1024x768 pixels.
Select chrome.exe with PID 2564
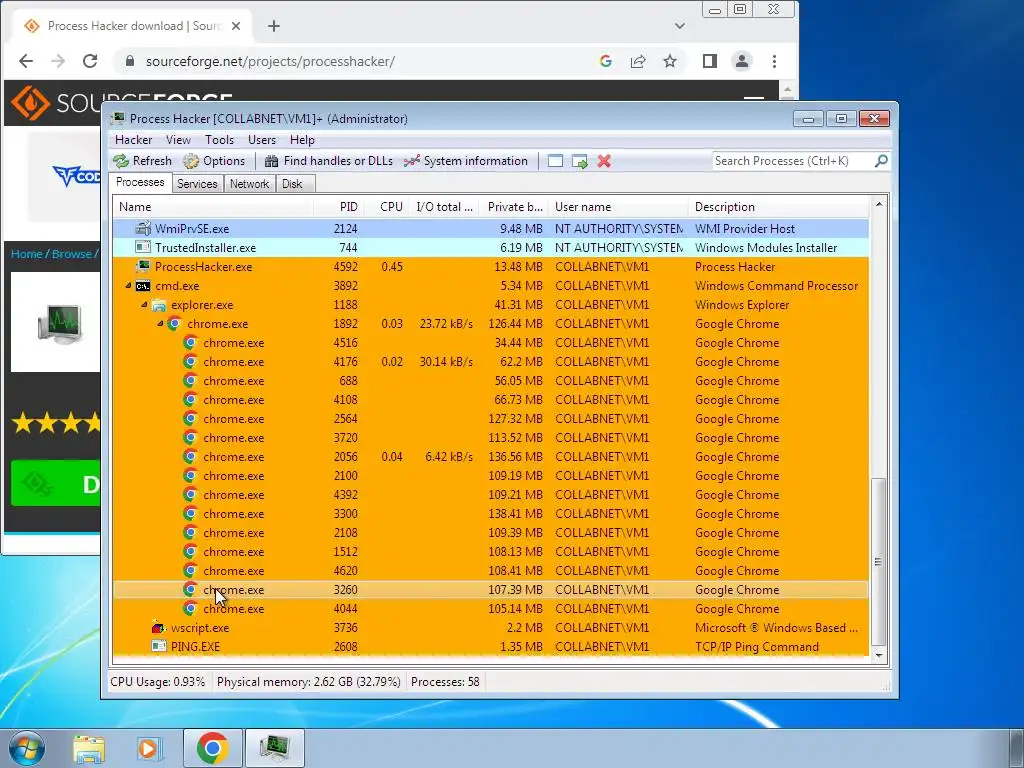[x=491, y=419]
